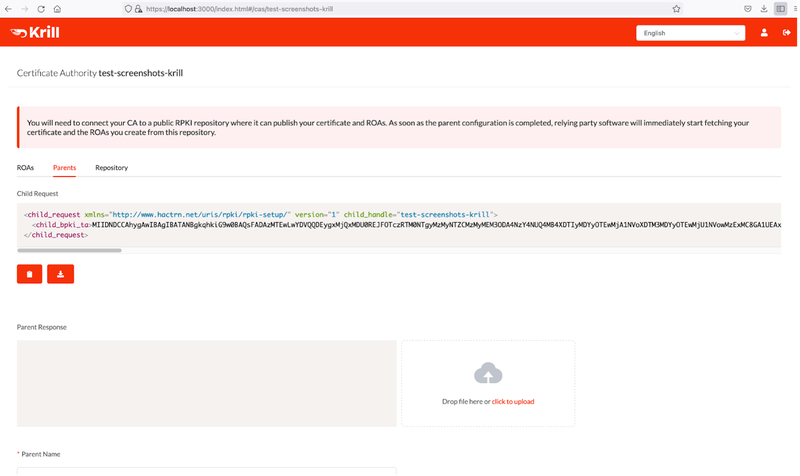Switch to the Repository tab
Image resolution: width=800 pixels, height=476 pixels.
[111, 168]
